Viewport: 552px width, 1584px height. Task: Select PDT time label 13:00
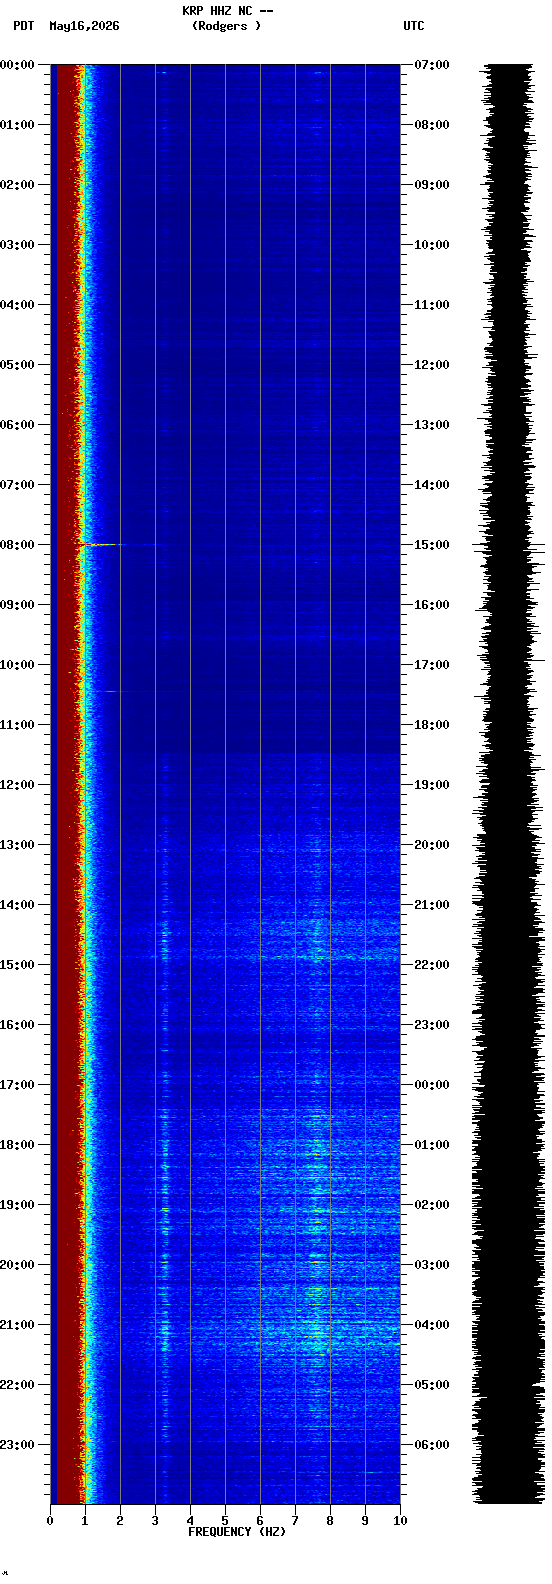pos(17,845)
